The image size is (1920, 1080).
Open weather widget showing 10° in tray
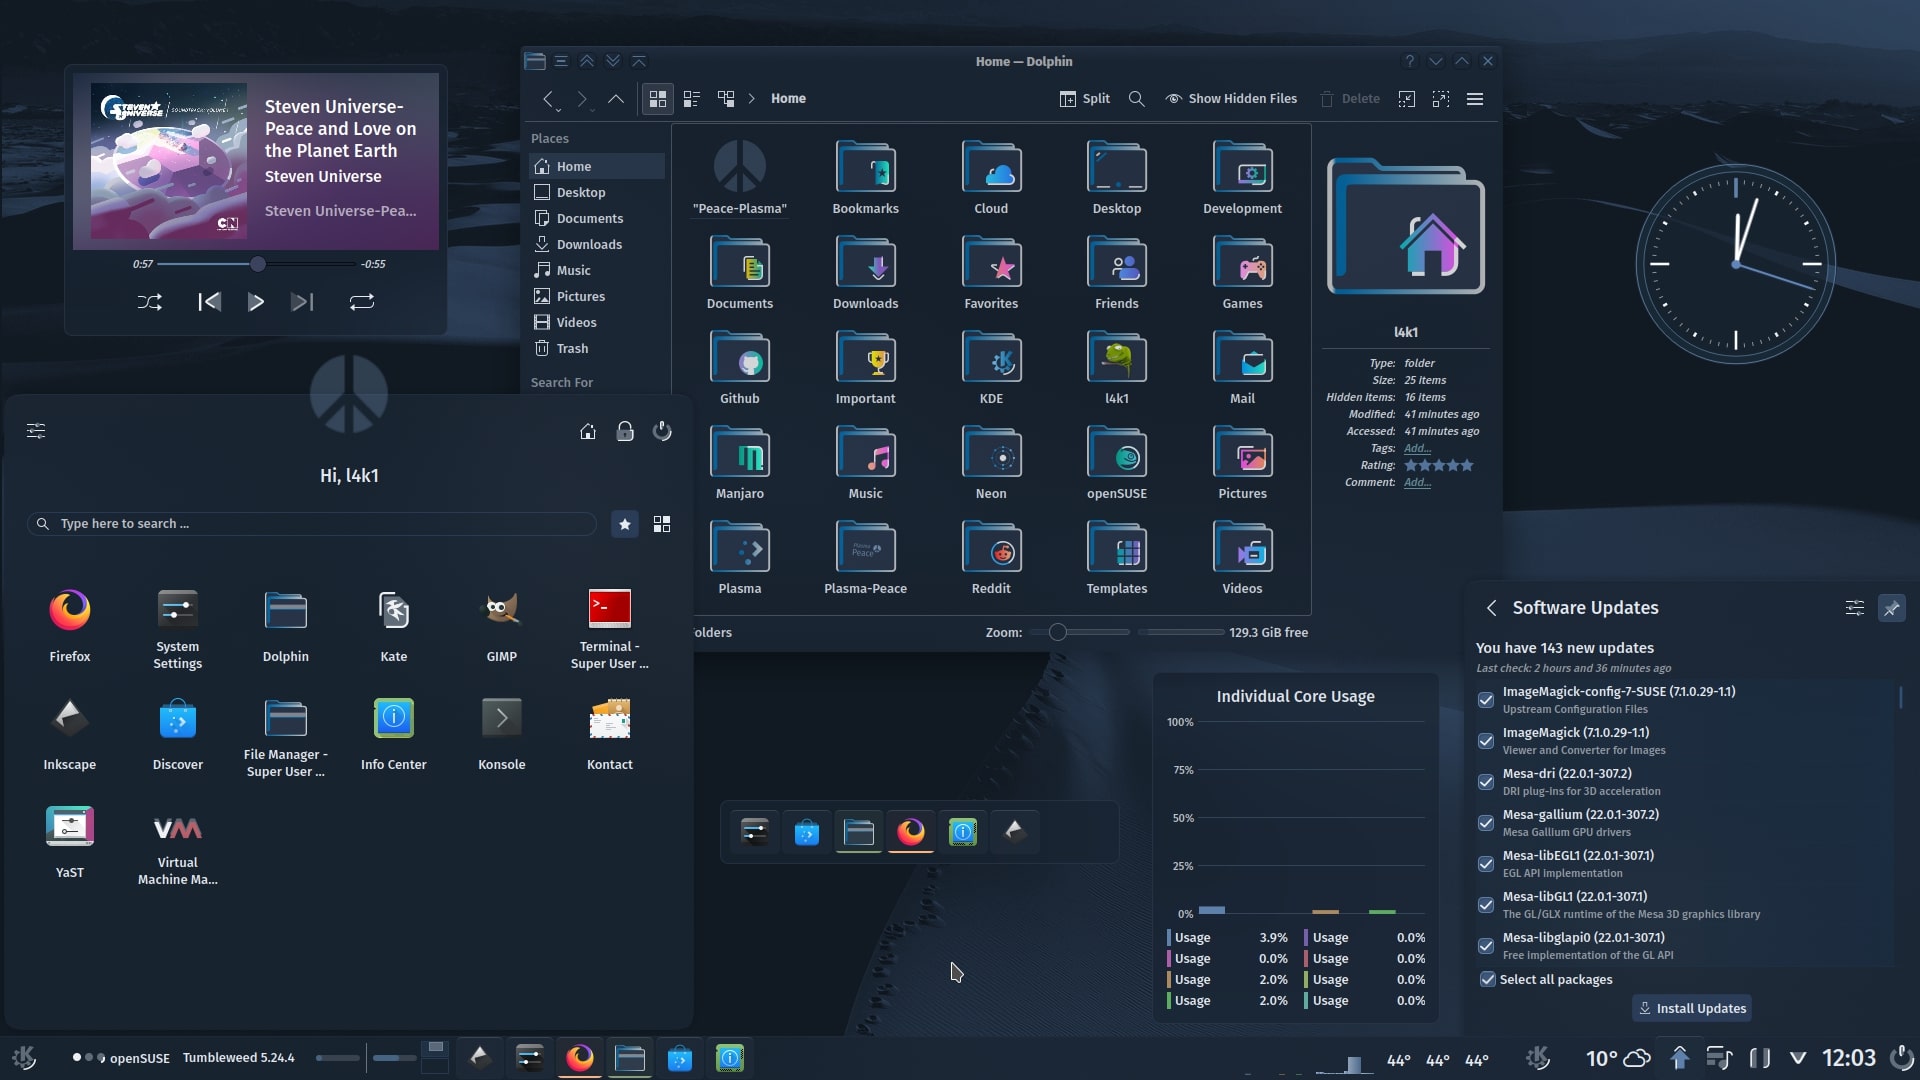coord(1617,1058)
